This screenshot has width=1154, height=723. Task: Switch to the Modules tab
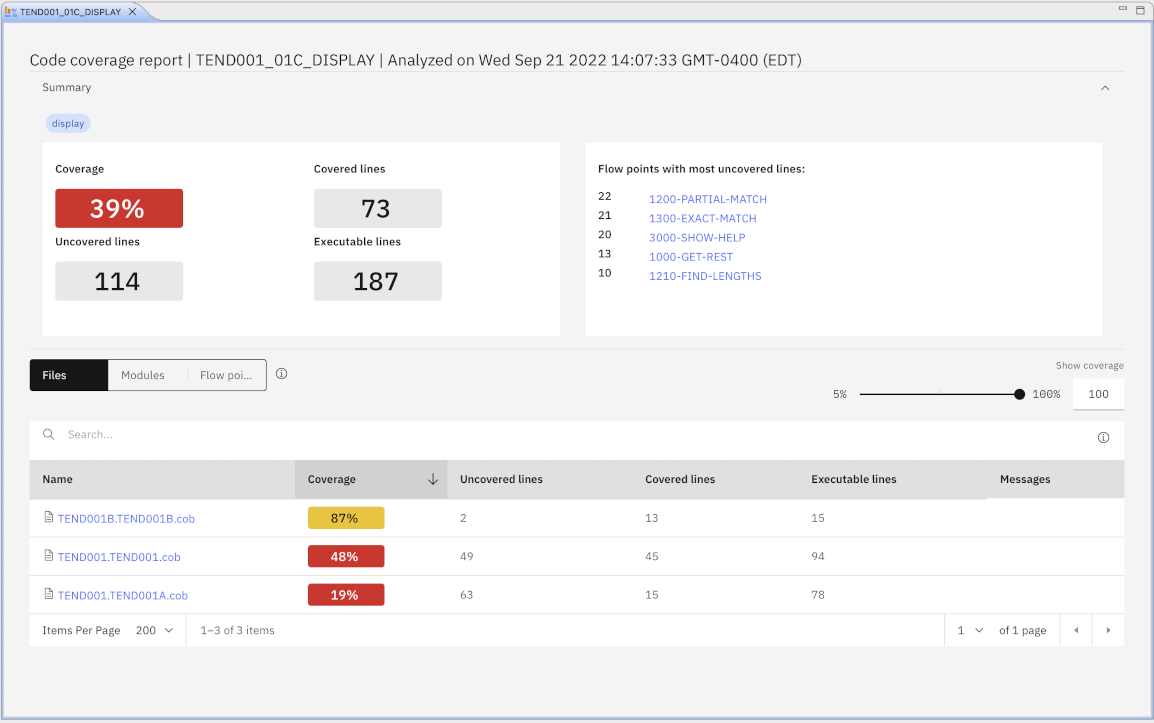click(x=144, y=375)
